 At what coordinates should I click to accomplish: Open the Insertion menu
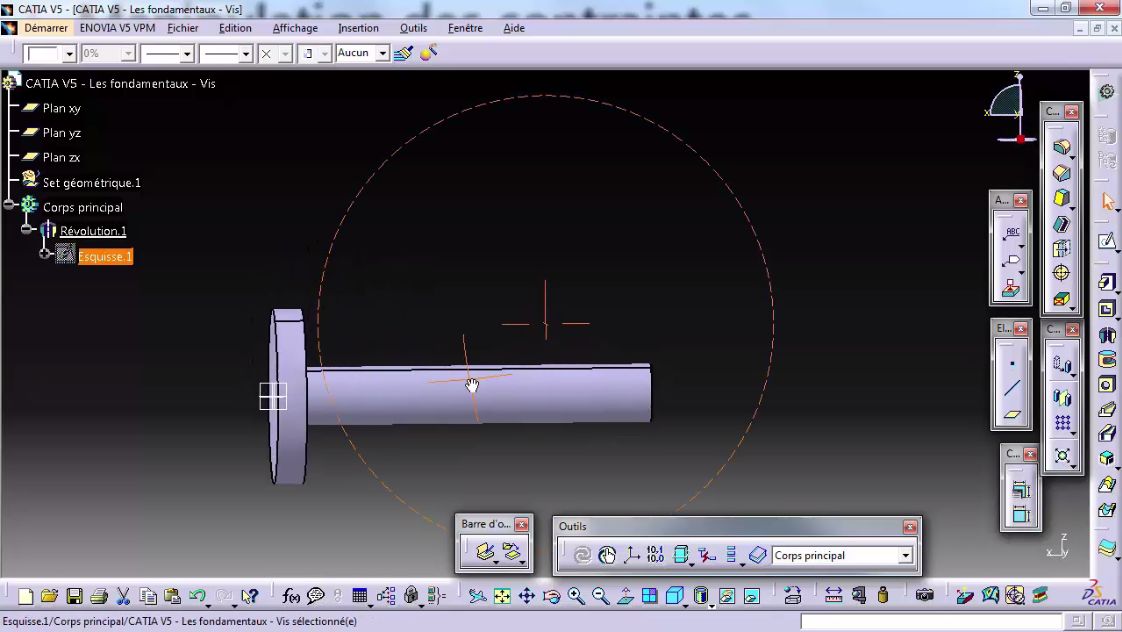(x=358, y=28)
